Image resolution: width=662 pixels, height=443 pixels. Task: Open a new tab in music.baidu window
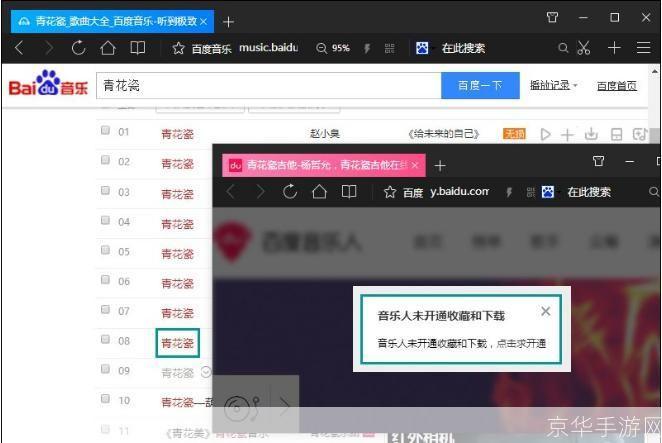[x=228, y=22]
